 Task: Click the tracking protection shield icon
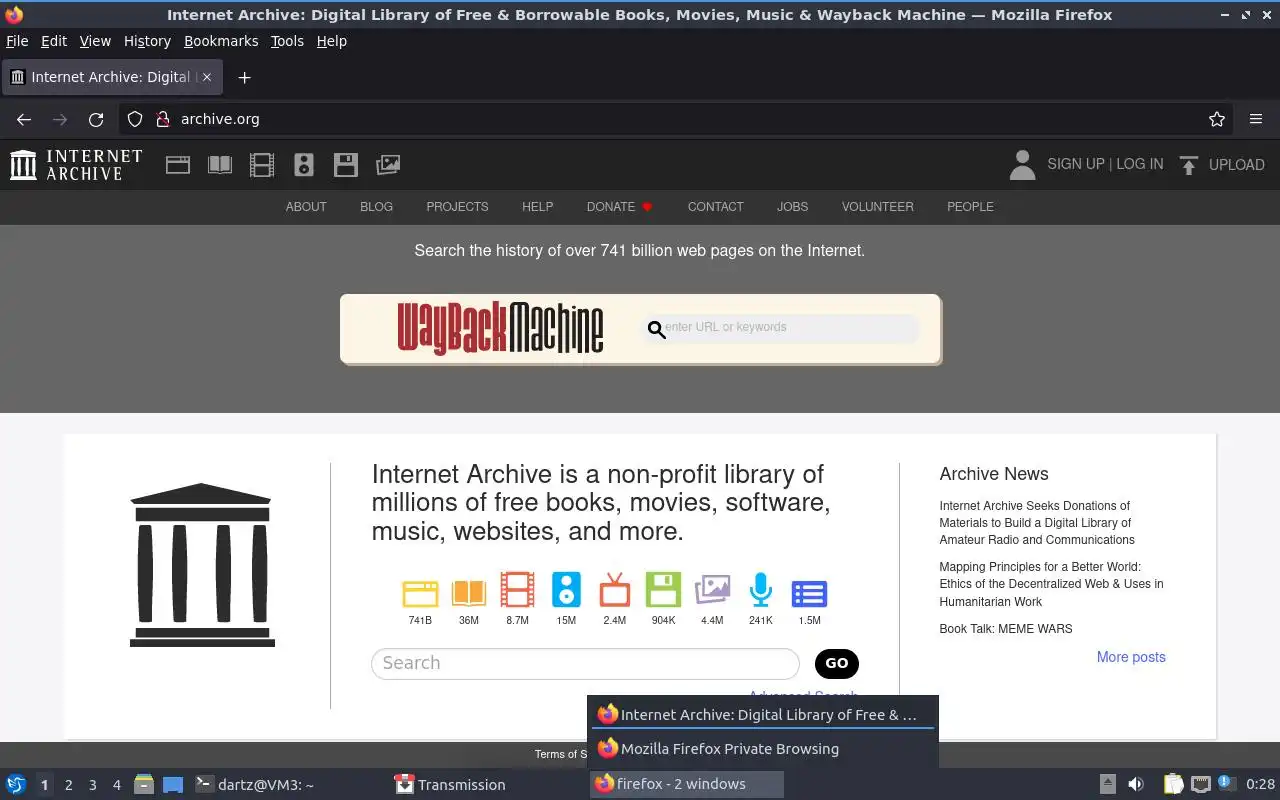tap(135, 119)
